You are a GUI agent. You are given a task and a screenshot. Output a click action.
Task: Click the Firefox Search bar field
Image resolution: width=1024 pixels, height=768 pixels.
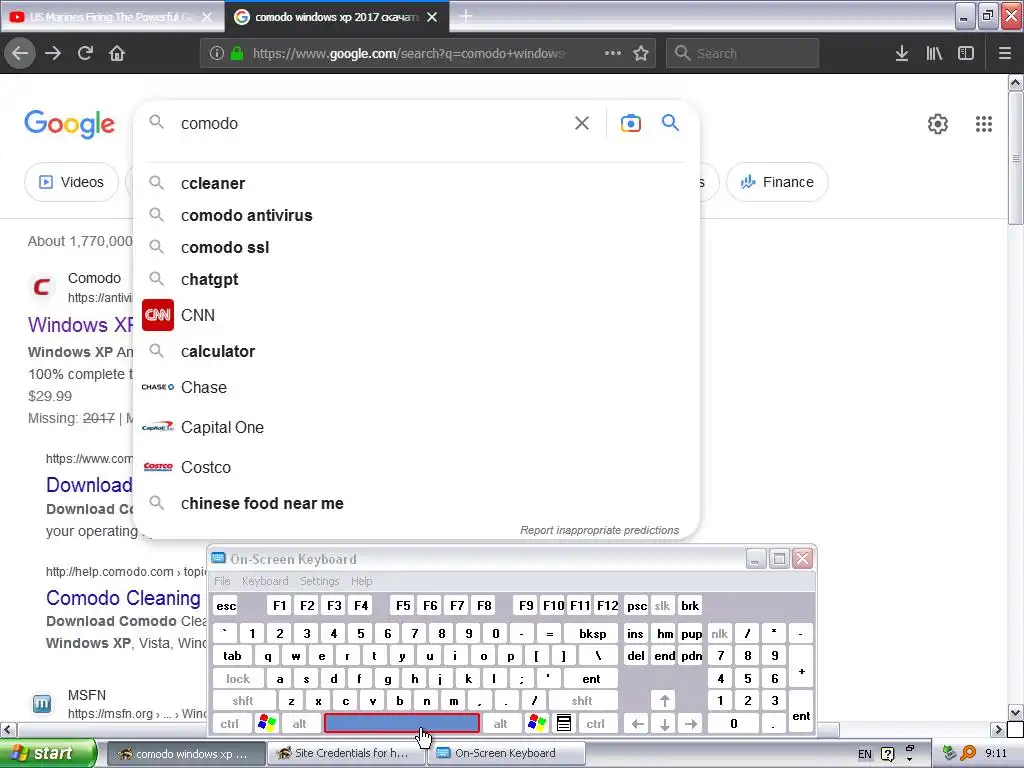pyautogui.click(x=743, y=53)
